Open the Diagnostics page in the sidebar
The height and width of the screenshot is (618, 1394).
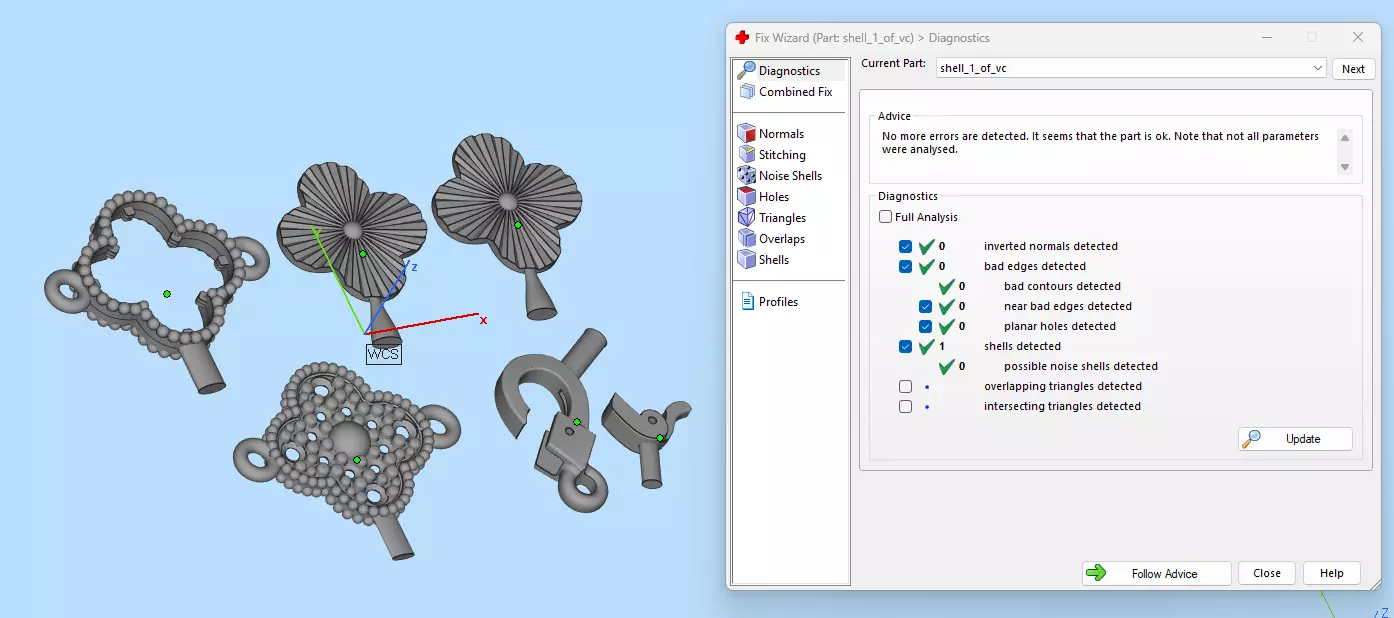tap(790, 71)
